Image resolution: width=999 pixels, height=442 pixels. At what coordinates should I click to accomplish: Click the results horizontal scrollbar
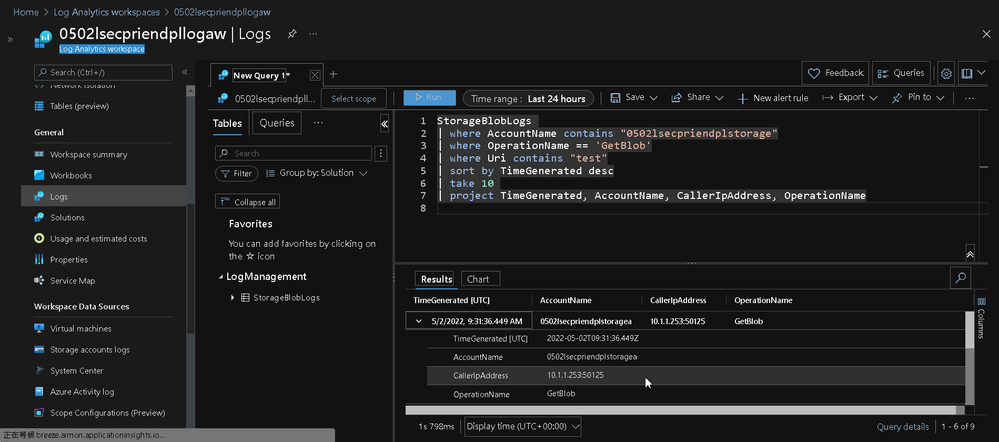680,410
